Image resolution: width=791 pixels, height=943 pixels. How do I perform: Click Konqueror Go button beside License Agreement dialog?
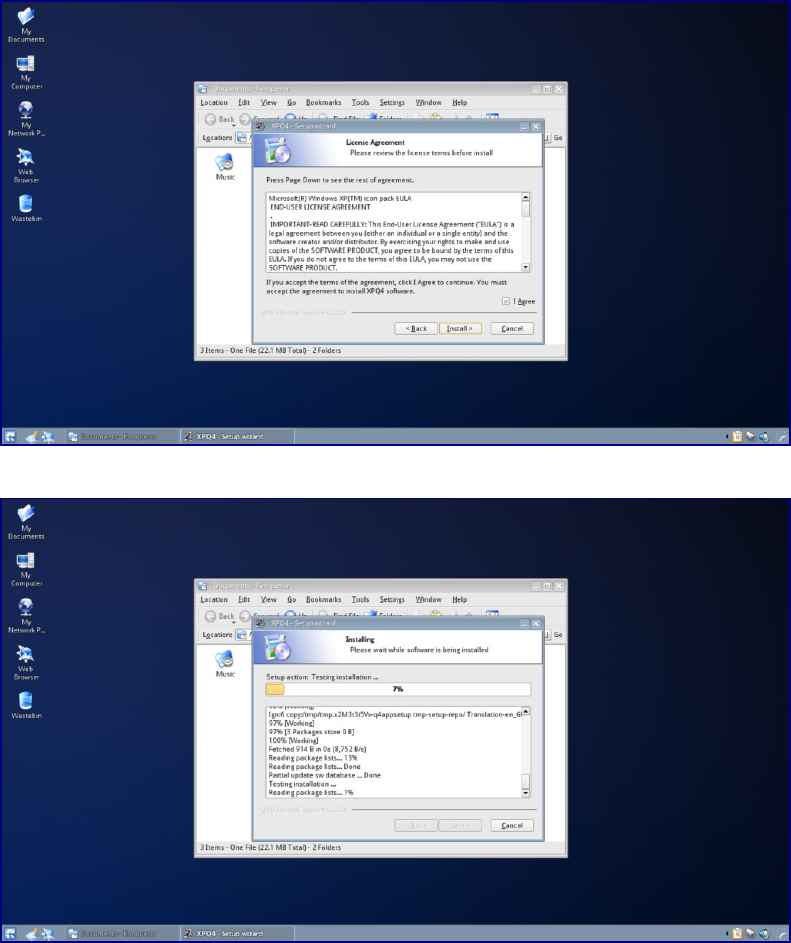pos(558,138)
